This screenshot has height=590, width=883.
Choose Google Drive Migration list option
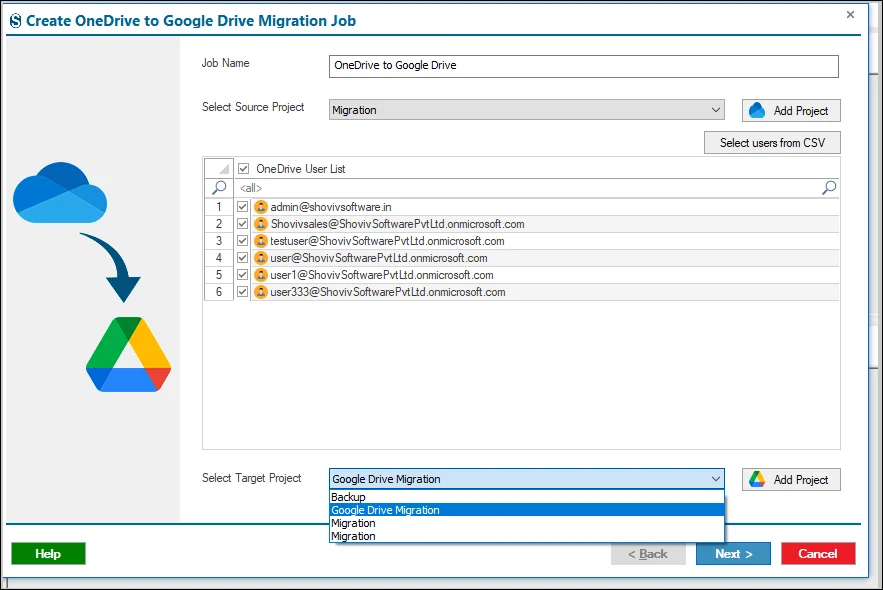coord(527,510)
